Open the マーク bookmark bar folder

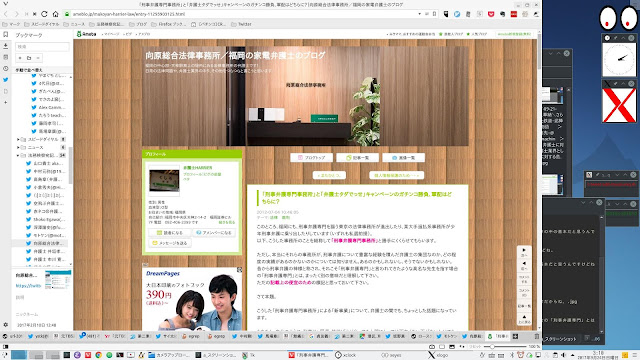(x=11, y=24)
